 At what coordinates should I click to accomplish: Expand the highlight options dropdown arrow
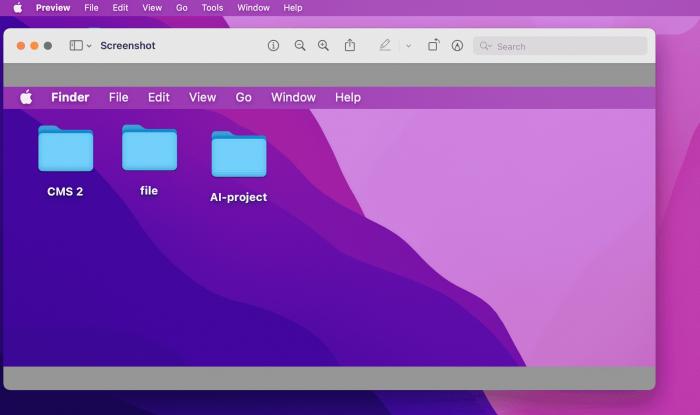408,46
